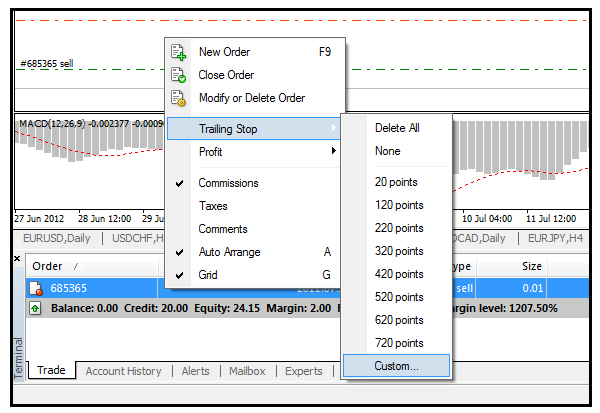600x413 pixels.
Task: Toggle the Commissions checkmark option
Action: click(x=228, y=183)
